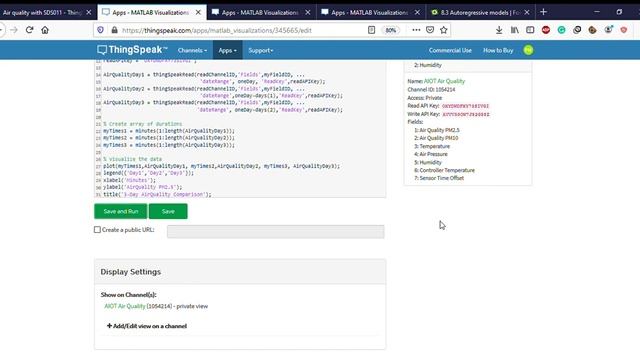This screenshot has height=360, width=640.
Task: Open the downloads arrow icon
Action: point(499,30)
